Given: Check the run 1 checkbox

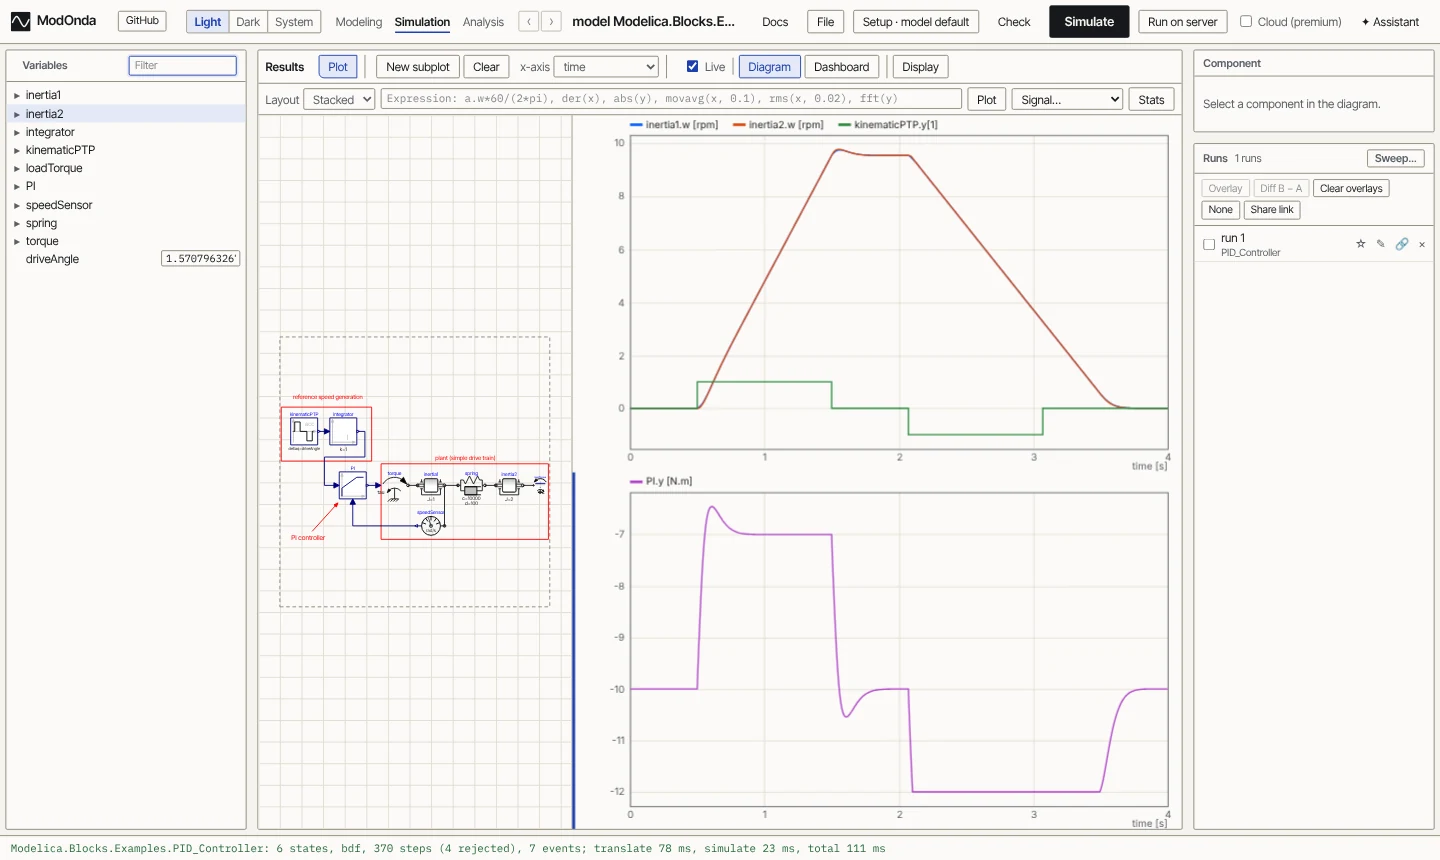Looking at the screenshot, I should pyautogui.click(x=1209, y=244).
